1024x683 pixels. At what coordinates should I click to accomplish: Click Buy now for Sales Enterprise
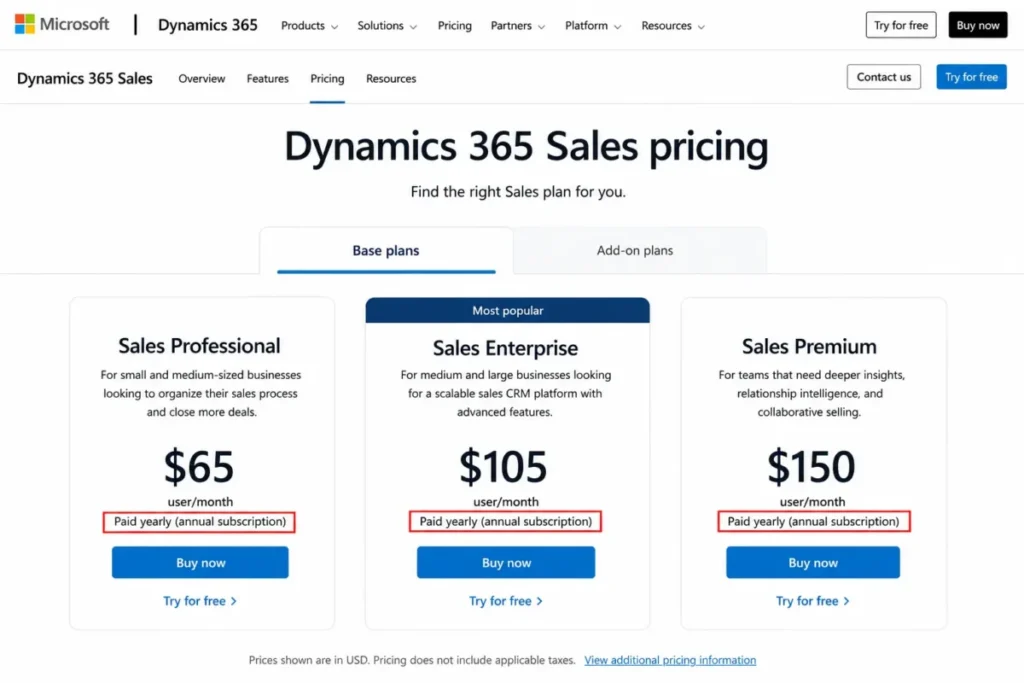[x=506, y=562]
